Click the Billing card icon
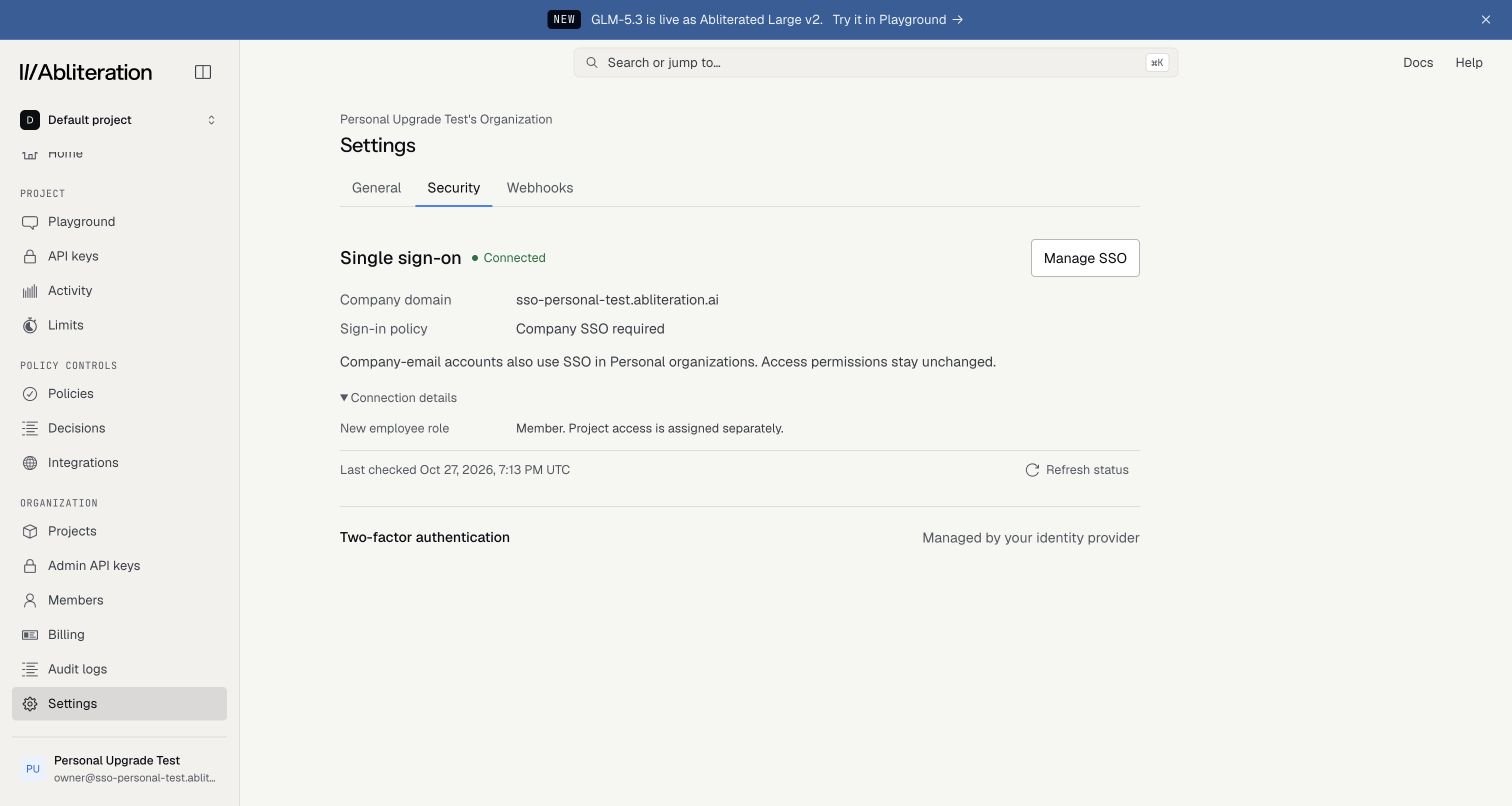The image size is (1512, 806). click(x=30, y=635)
